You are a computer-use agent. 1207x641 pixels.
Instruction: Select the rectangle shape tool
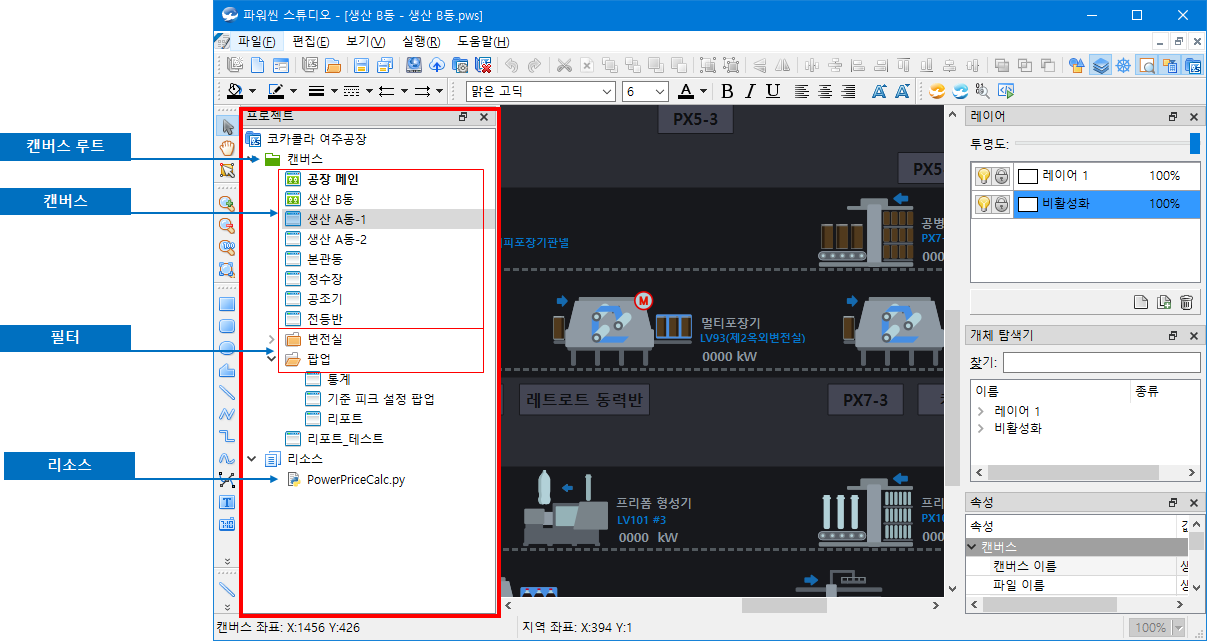point(227,304)
